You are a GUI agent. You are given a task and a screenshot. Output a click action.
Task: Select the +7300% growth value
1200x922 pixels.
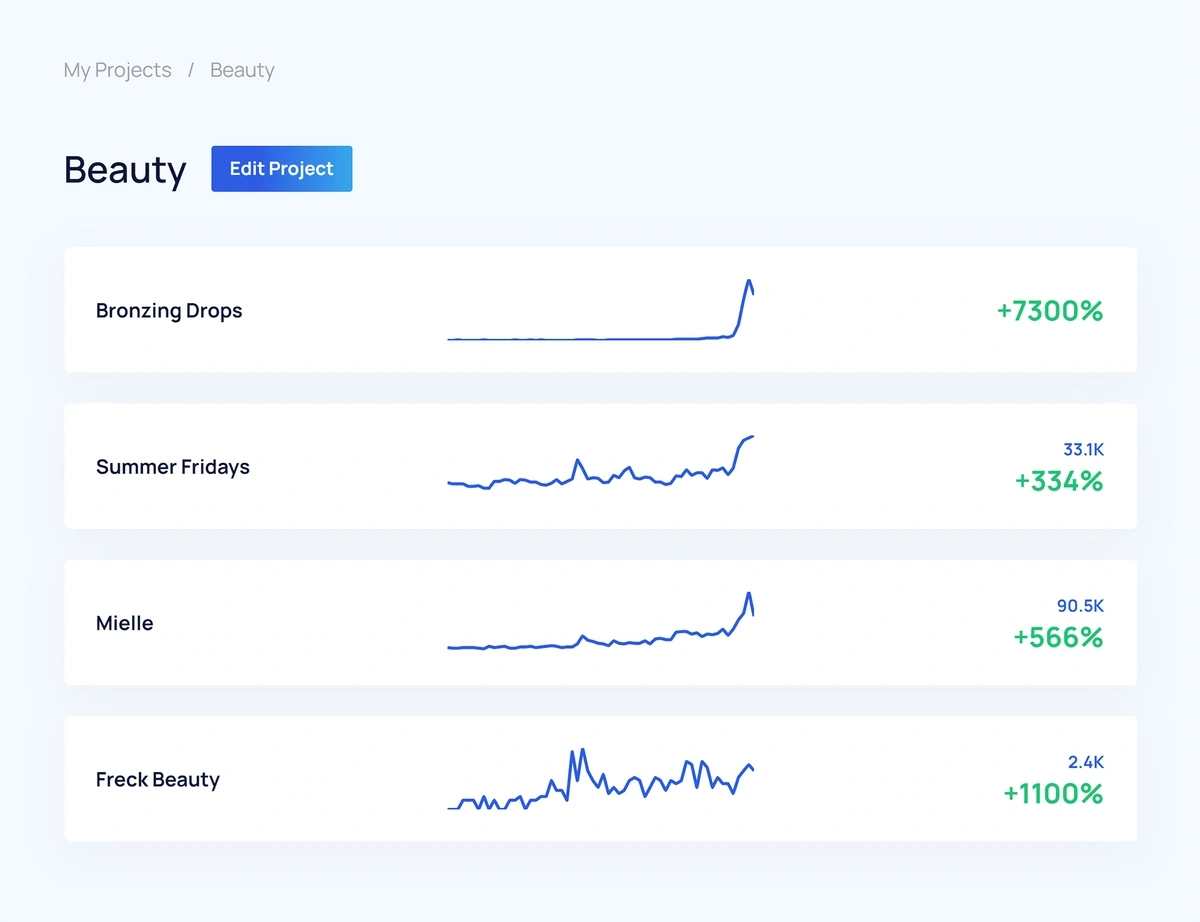(x=1050, y=311)
